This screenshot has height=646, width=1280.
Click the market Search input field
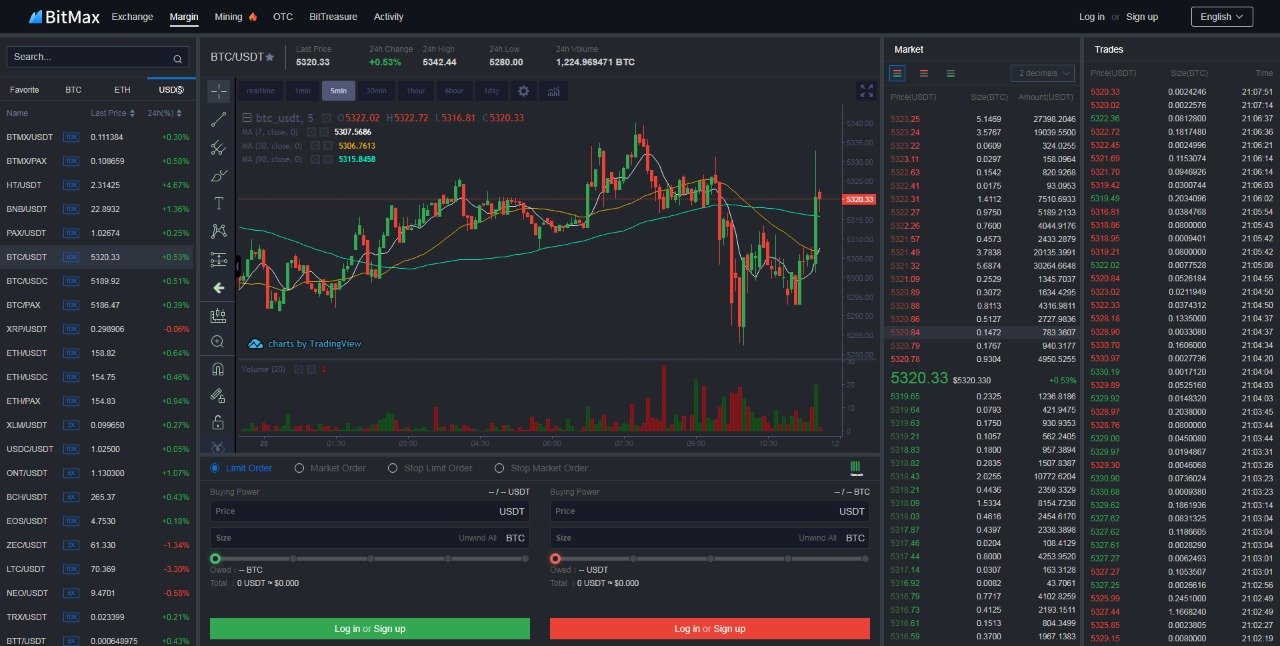[98, 58]
